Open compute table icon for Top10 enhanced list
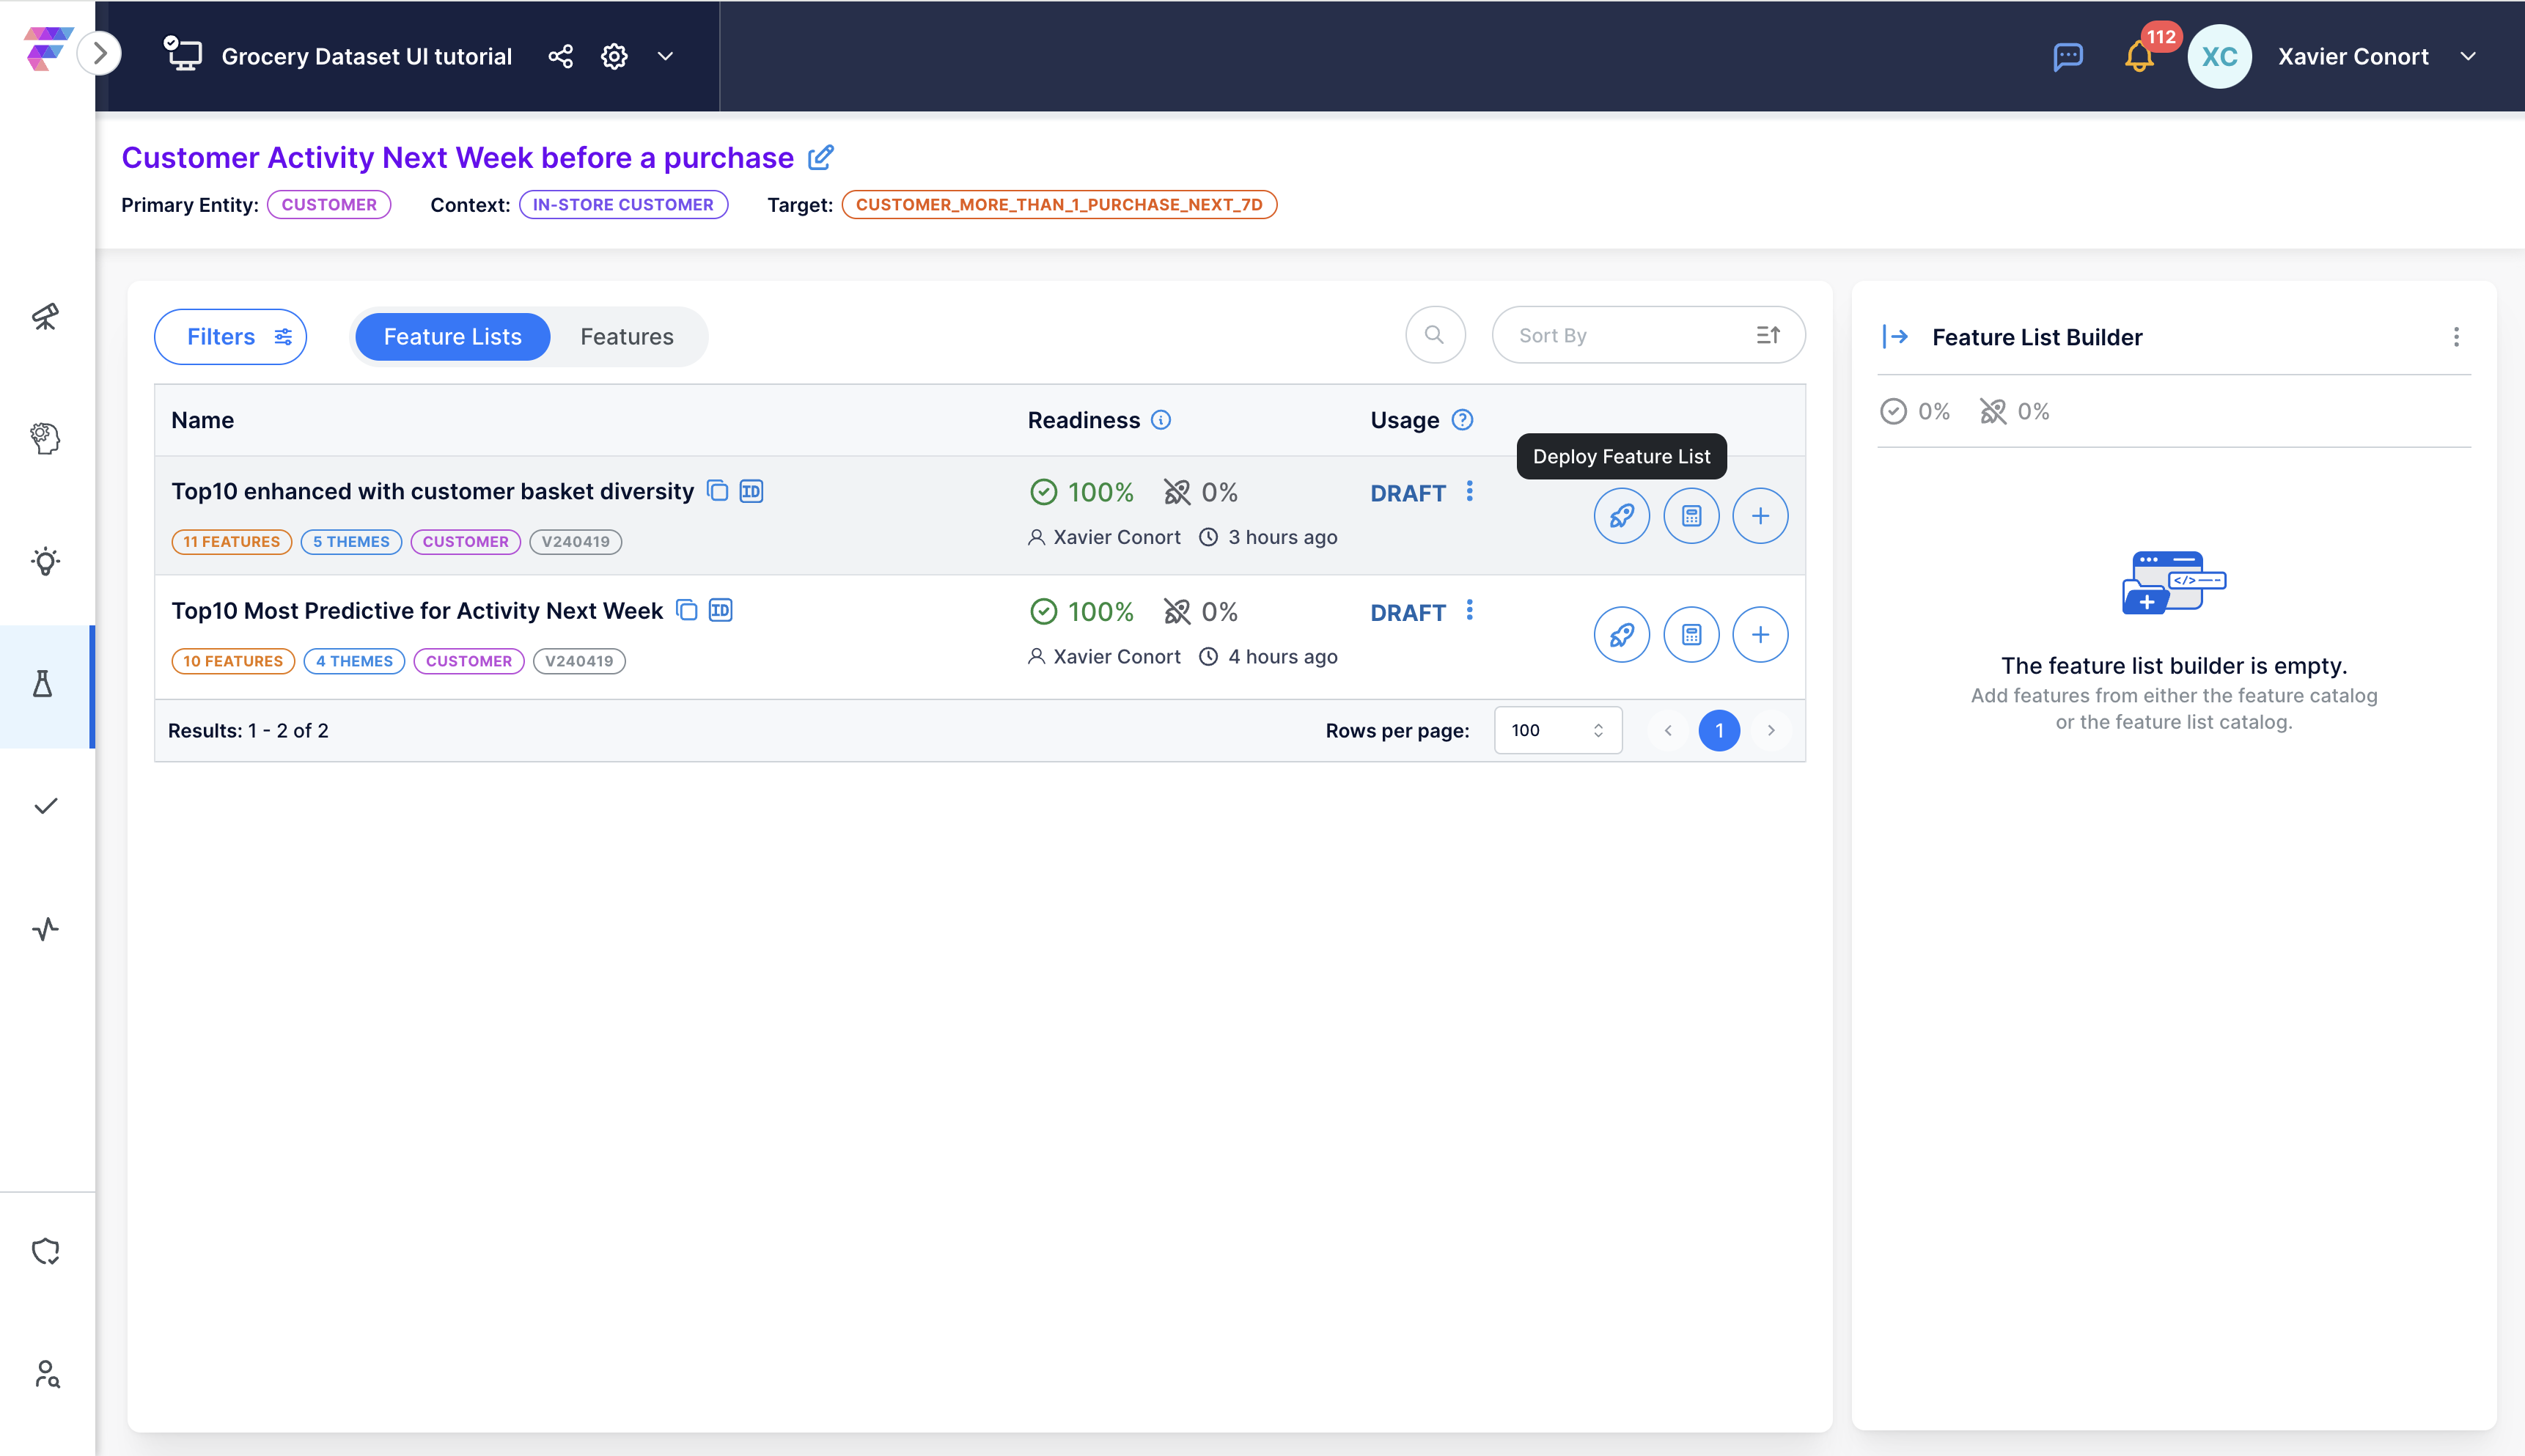 (1691, 516)
